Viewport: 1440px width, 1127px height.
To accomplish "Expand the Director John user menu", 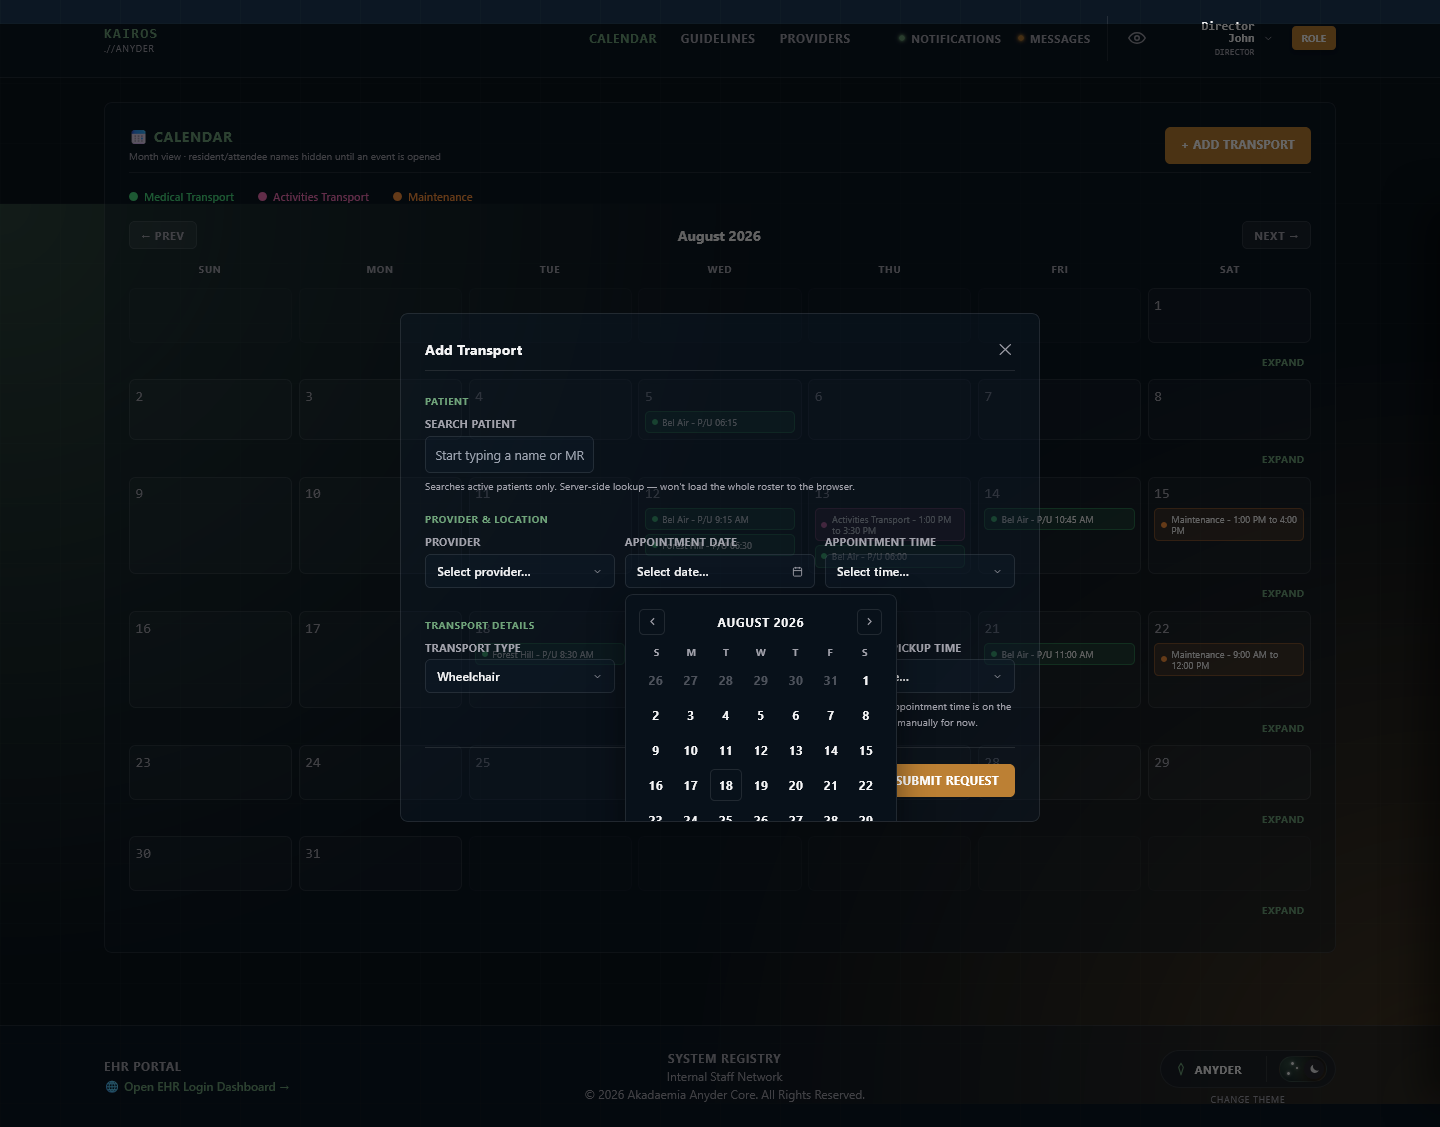I will pyautogui.click(x=1238, y=38).
